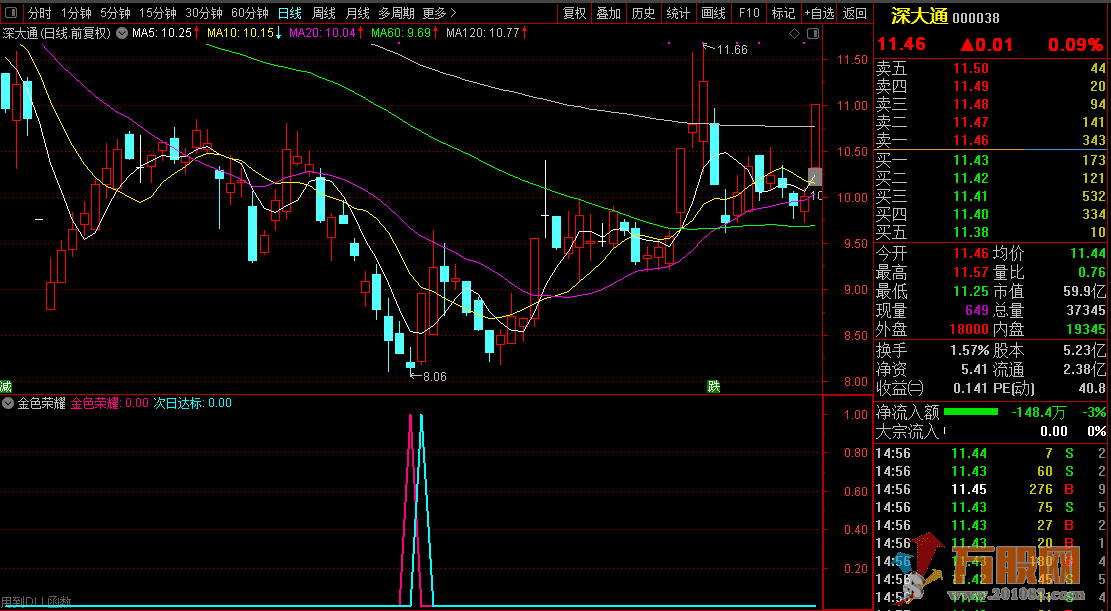Open the 多周期 multi-period view

395,13
